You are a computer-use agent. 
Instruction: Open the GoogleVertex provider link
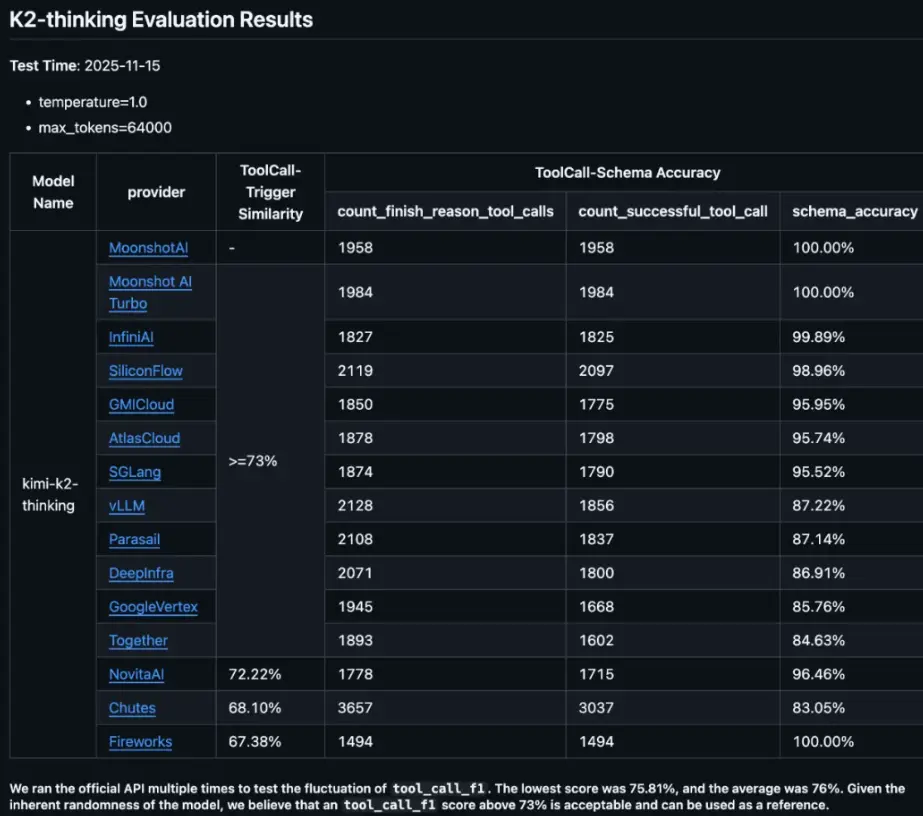pyautogui.click(x=153, y=607)
